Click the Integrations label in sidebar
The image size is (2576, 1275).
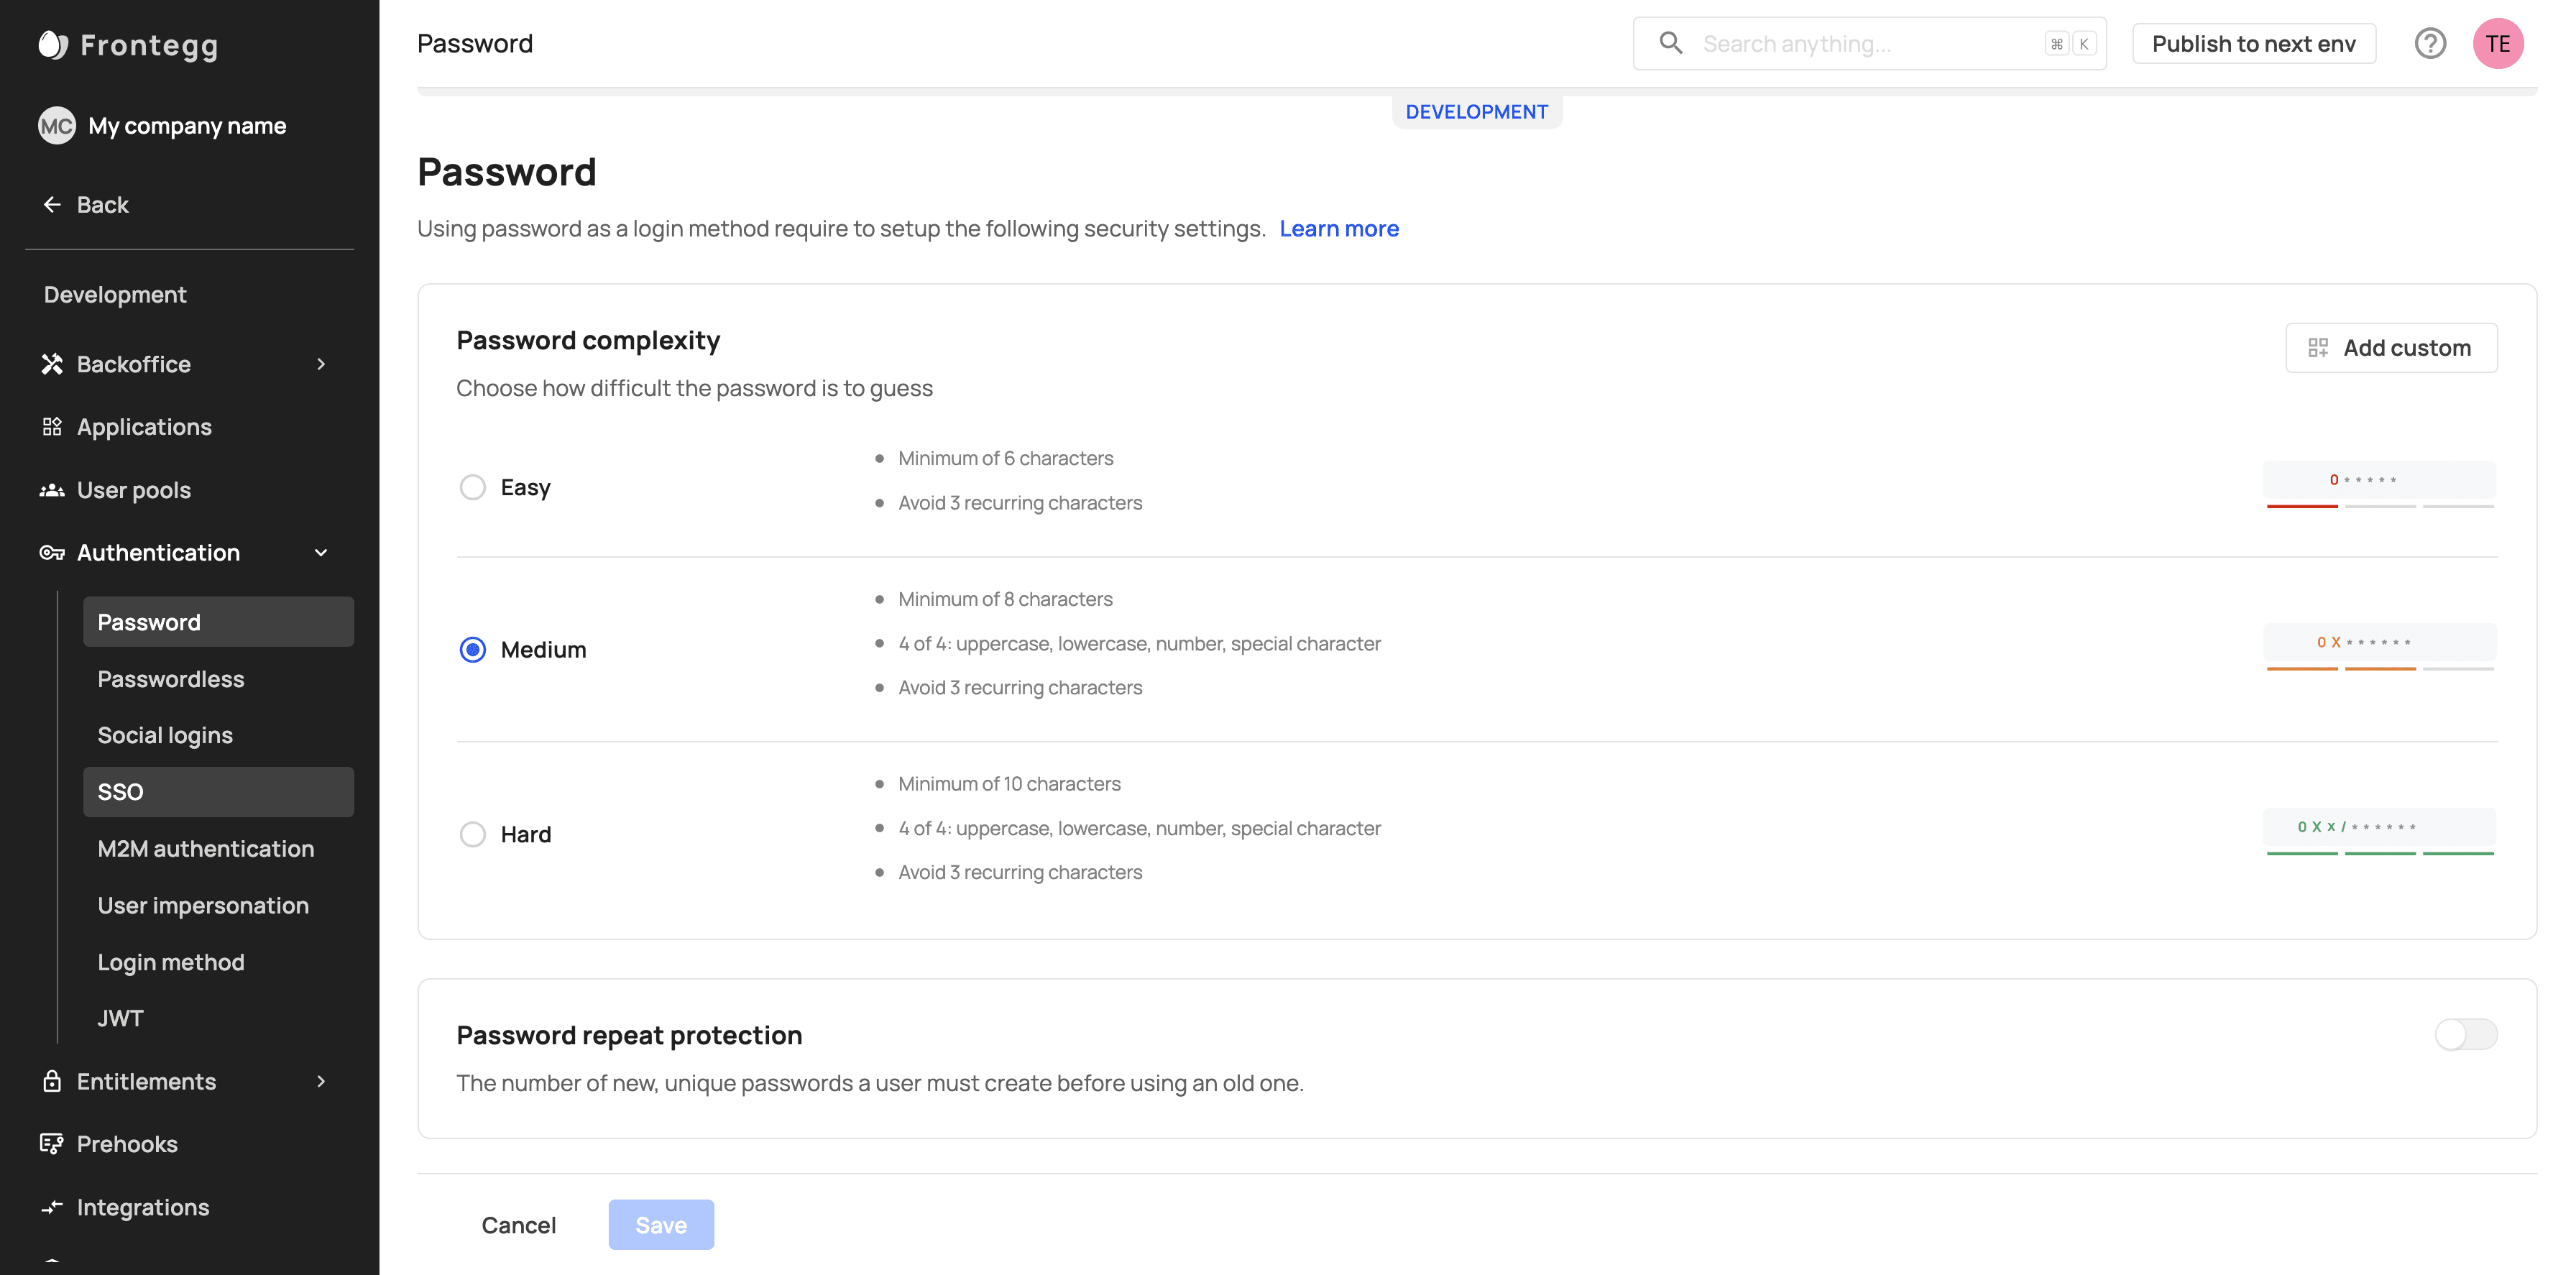(x=143, y=1207)
